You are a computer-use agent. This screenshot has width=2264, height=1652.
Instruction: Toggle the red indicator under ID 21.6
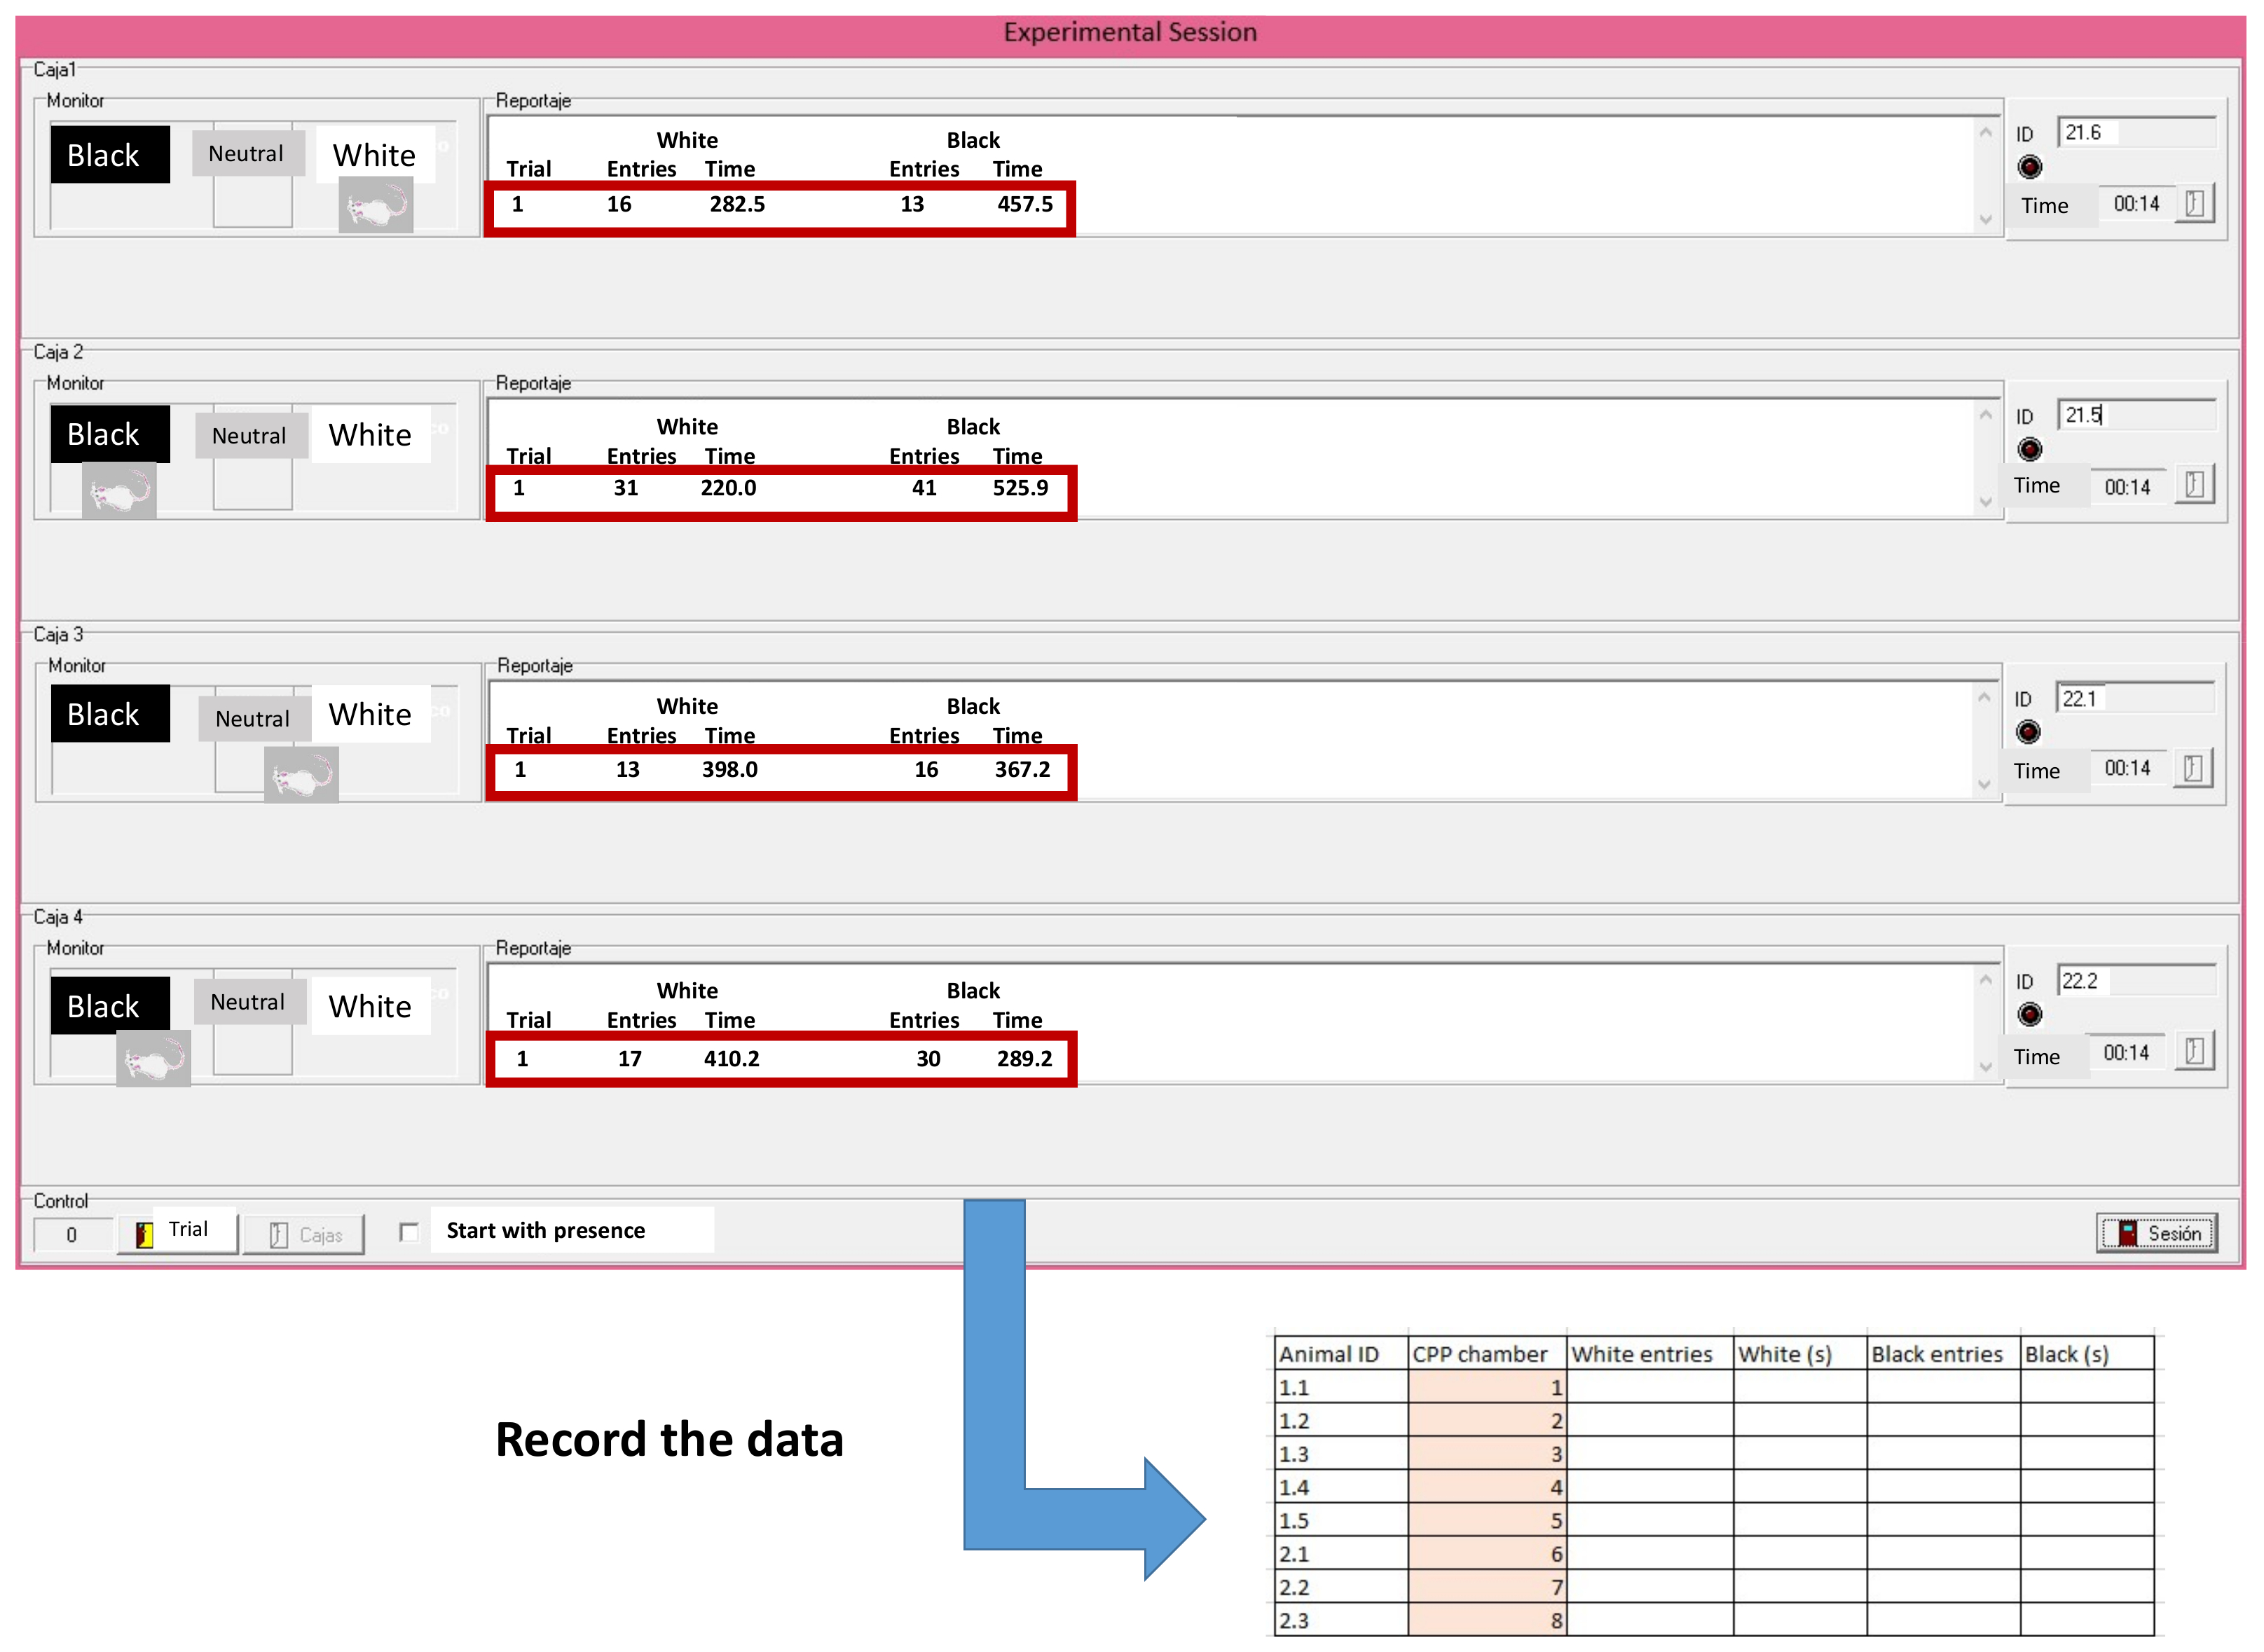tap(2029, 167)
